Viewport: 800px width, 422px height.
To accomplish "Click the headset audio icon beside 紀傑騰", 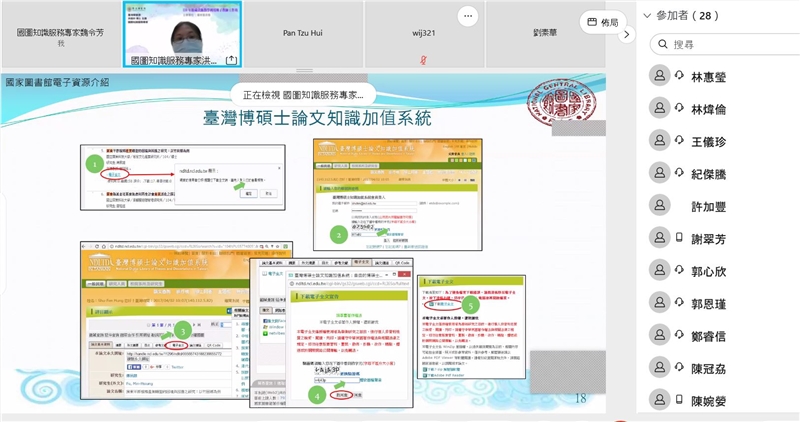I will [679, 172].
